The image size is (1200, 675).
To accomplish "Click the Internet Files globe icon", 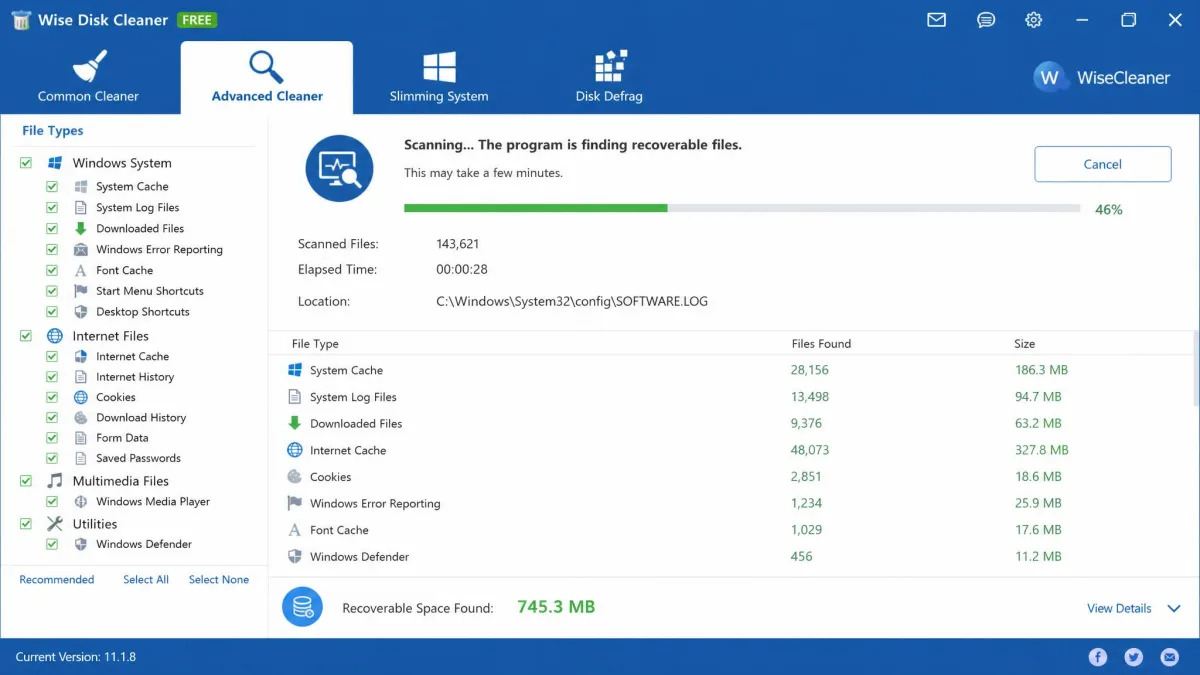I will (55, 336).
